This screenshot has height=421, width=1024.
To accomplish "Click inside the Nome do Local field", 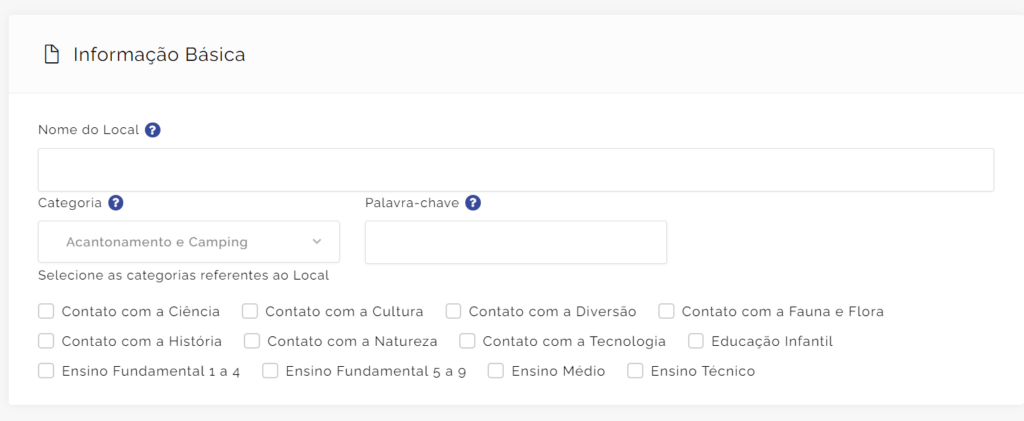I will tap(516, 170).
